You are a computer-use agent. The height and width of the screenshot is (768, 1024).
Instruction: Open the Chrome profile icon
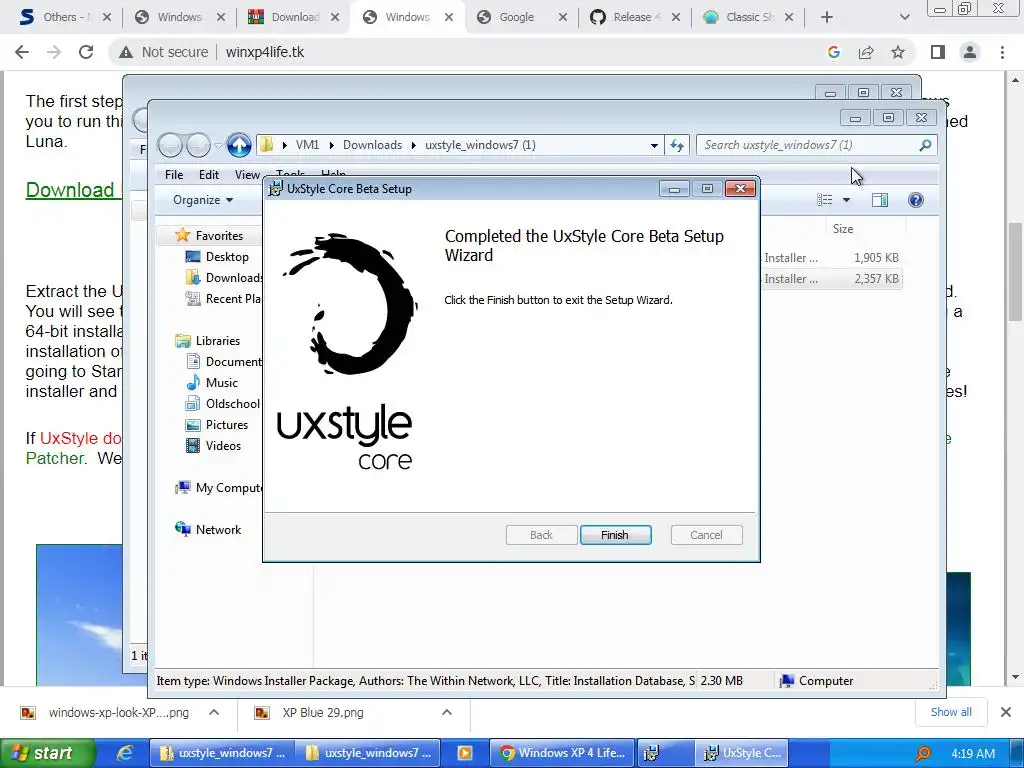pos(970,52)
